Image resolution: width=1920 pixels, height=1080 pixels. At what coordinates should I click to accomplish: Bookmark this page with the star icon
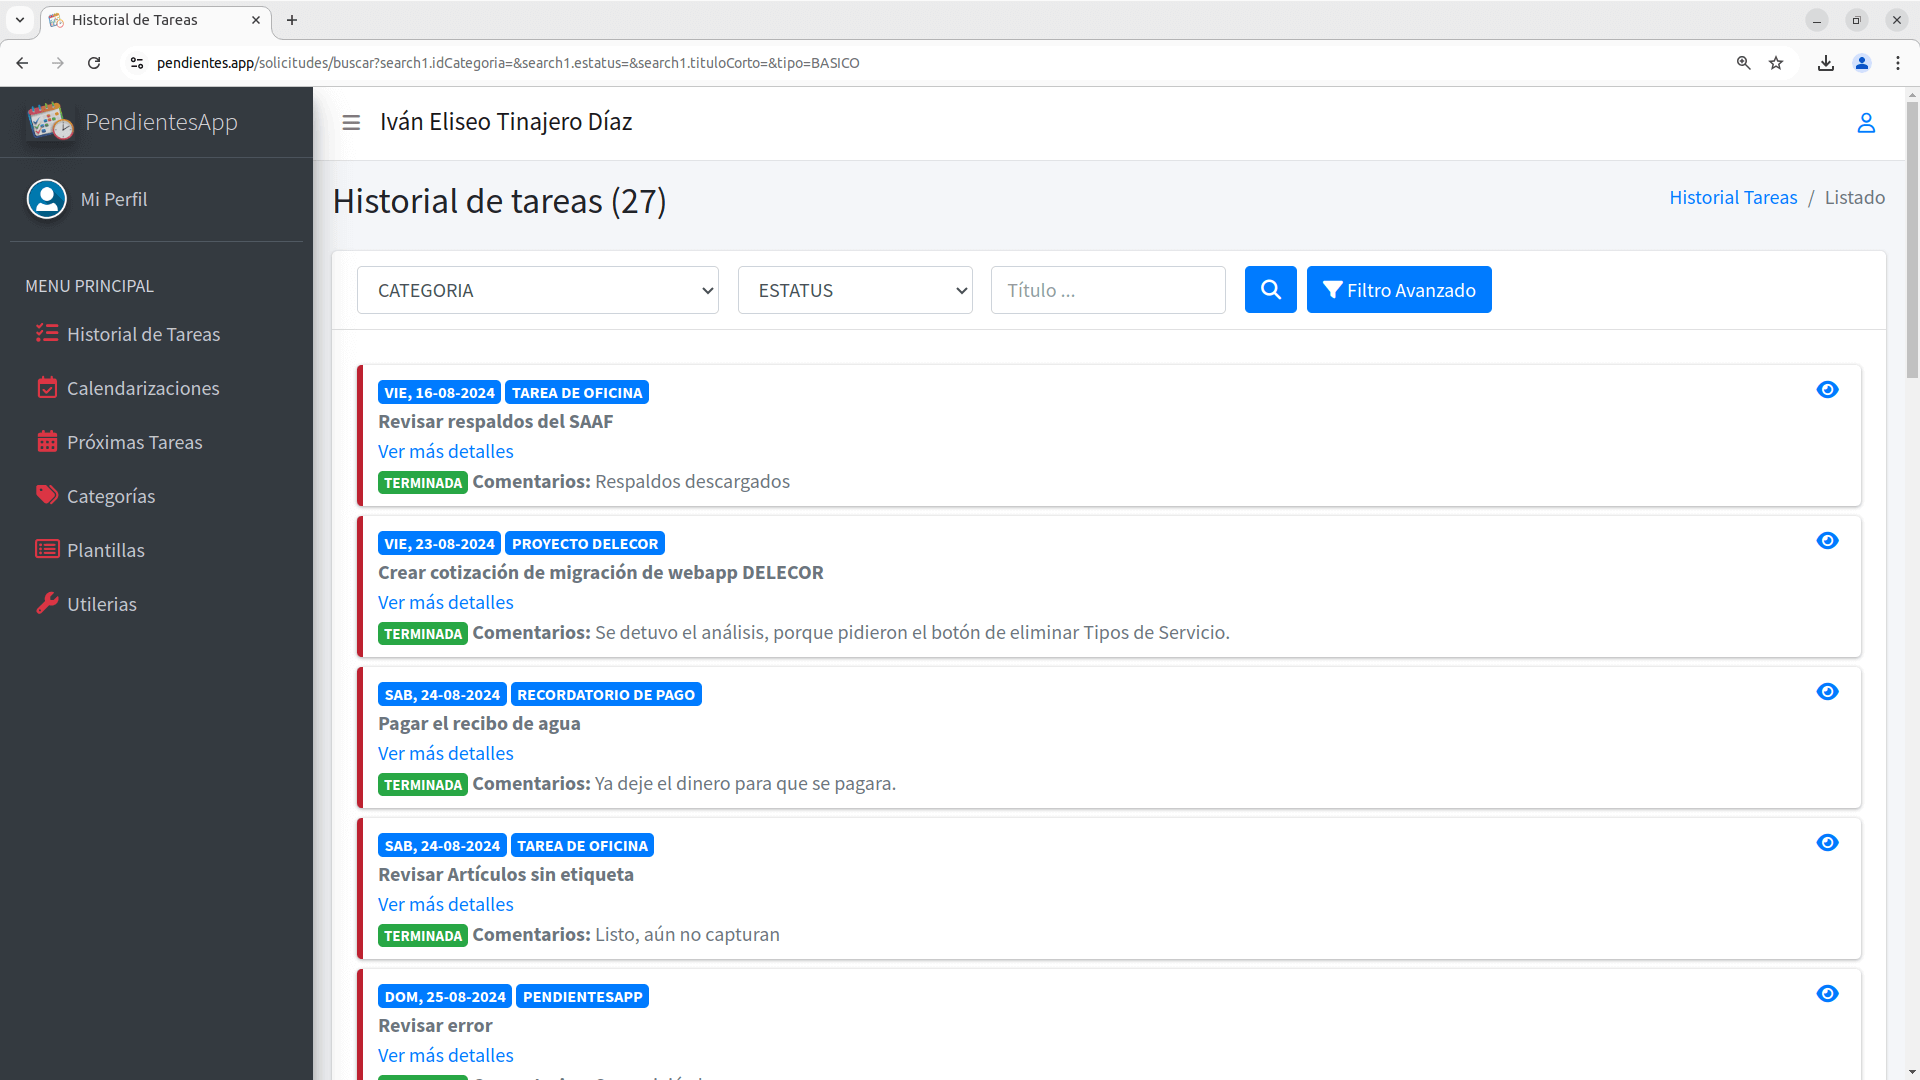pos(1776,63)
